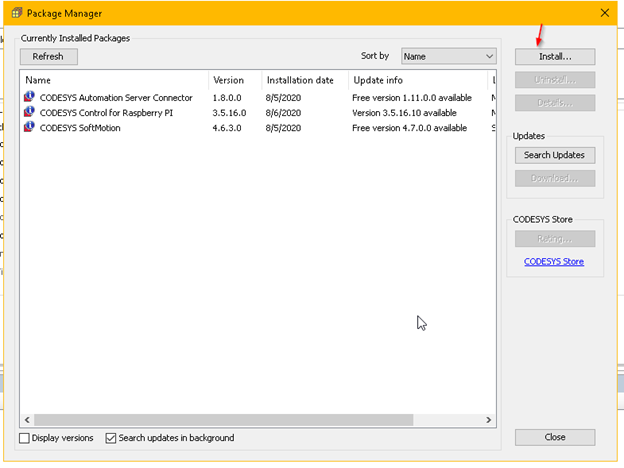The image size is (624, 468).
Task: Click 'Free version 1.11.0.0 available' text
Action: [412, 98]
